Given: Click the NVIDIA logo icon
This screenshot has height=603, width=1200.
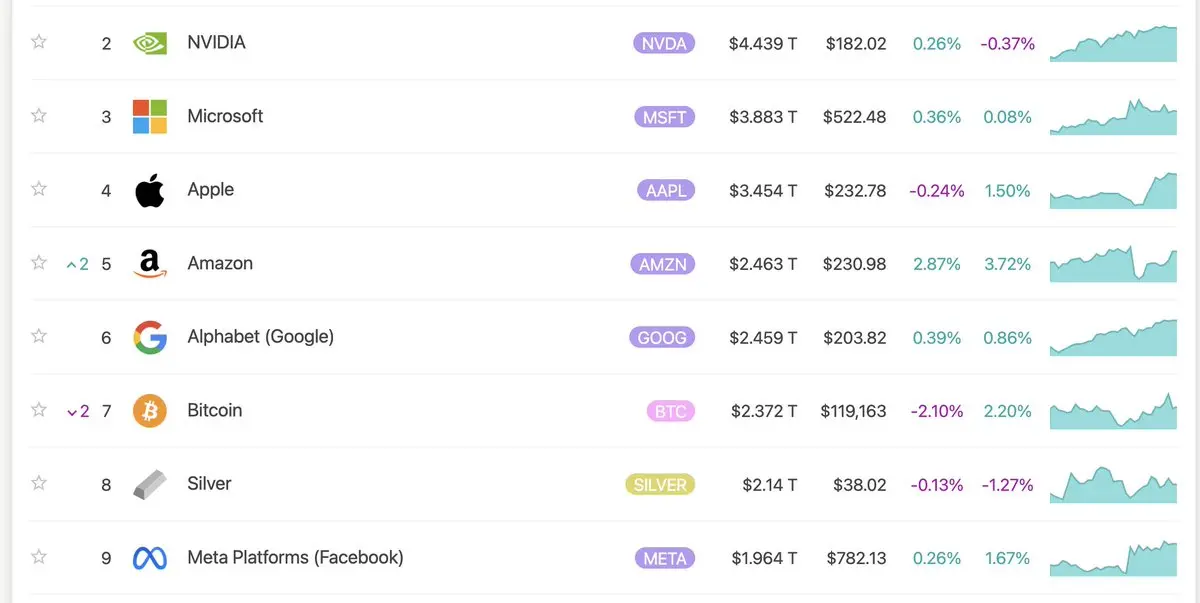Looking at the screenshot, I should 150,43.
